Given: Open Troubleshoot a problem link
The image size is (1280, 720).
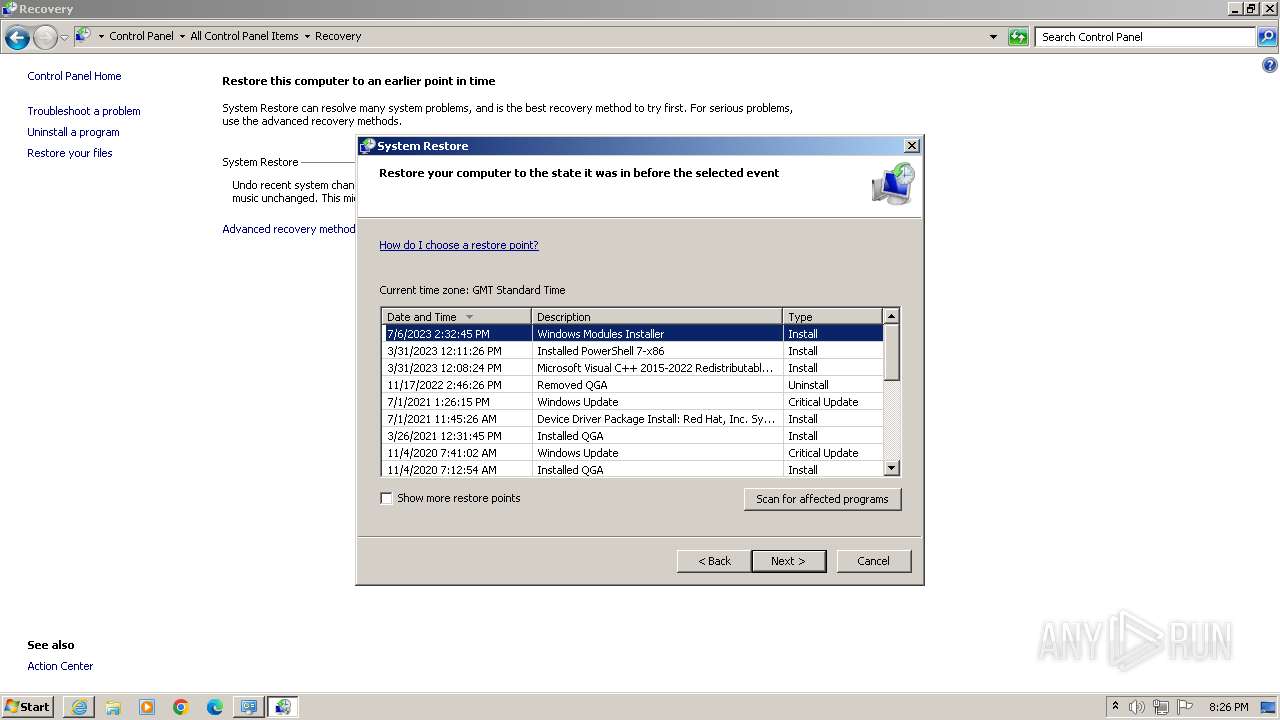Looking at the screenshot, I should tap(84, 111).
